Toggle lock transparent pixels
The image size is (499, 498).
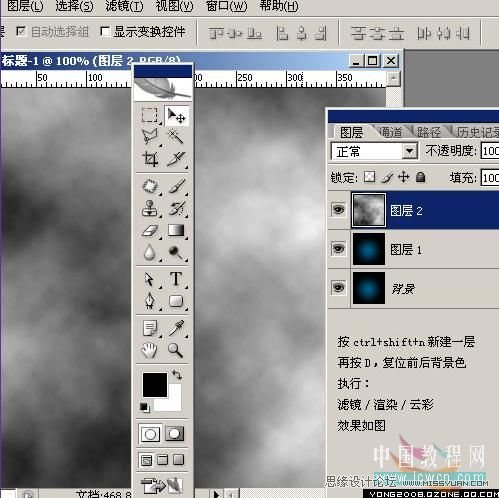click(x=369, y=177)
